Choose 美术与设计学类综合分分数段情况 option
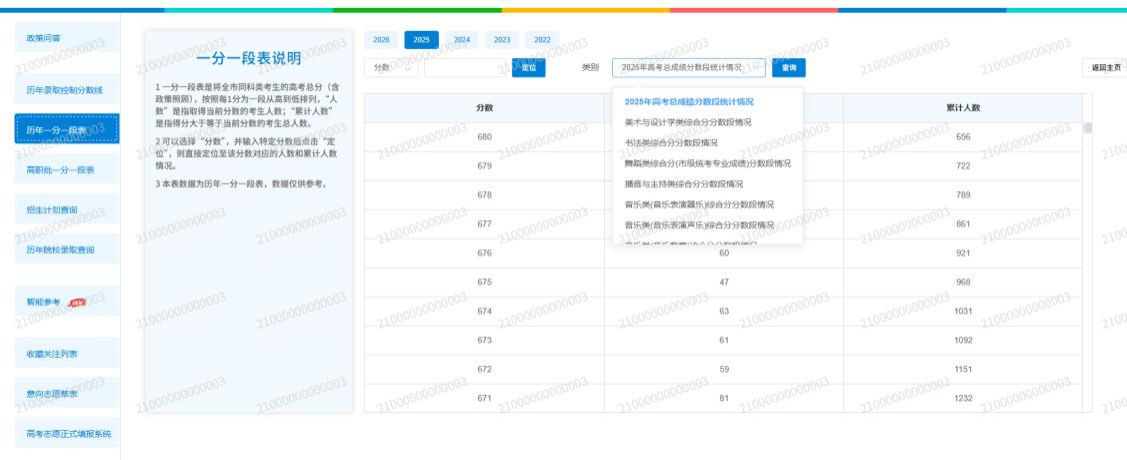 pos(688,122)
